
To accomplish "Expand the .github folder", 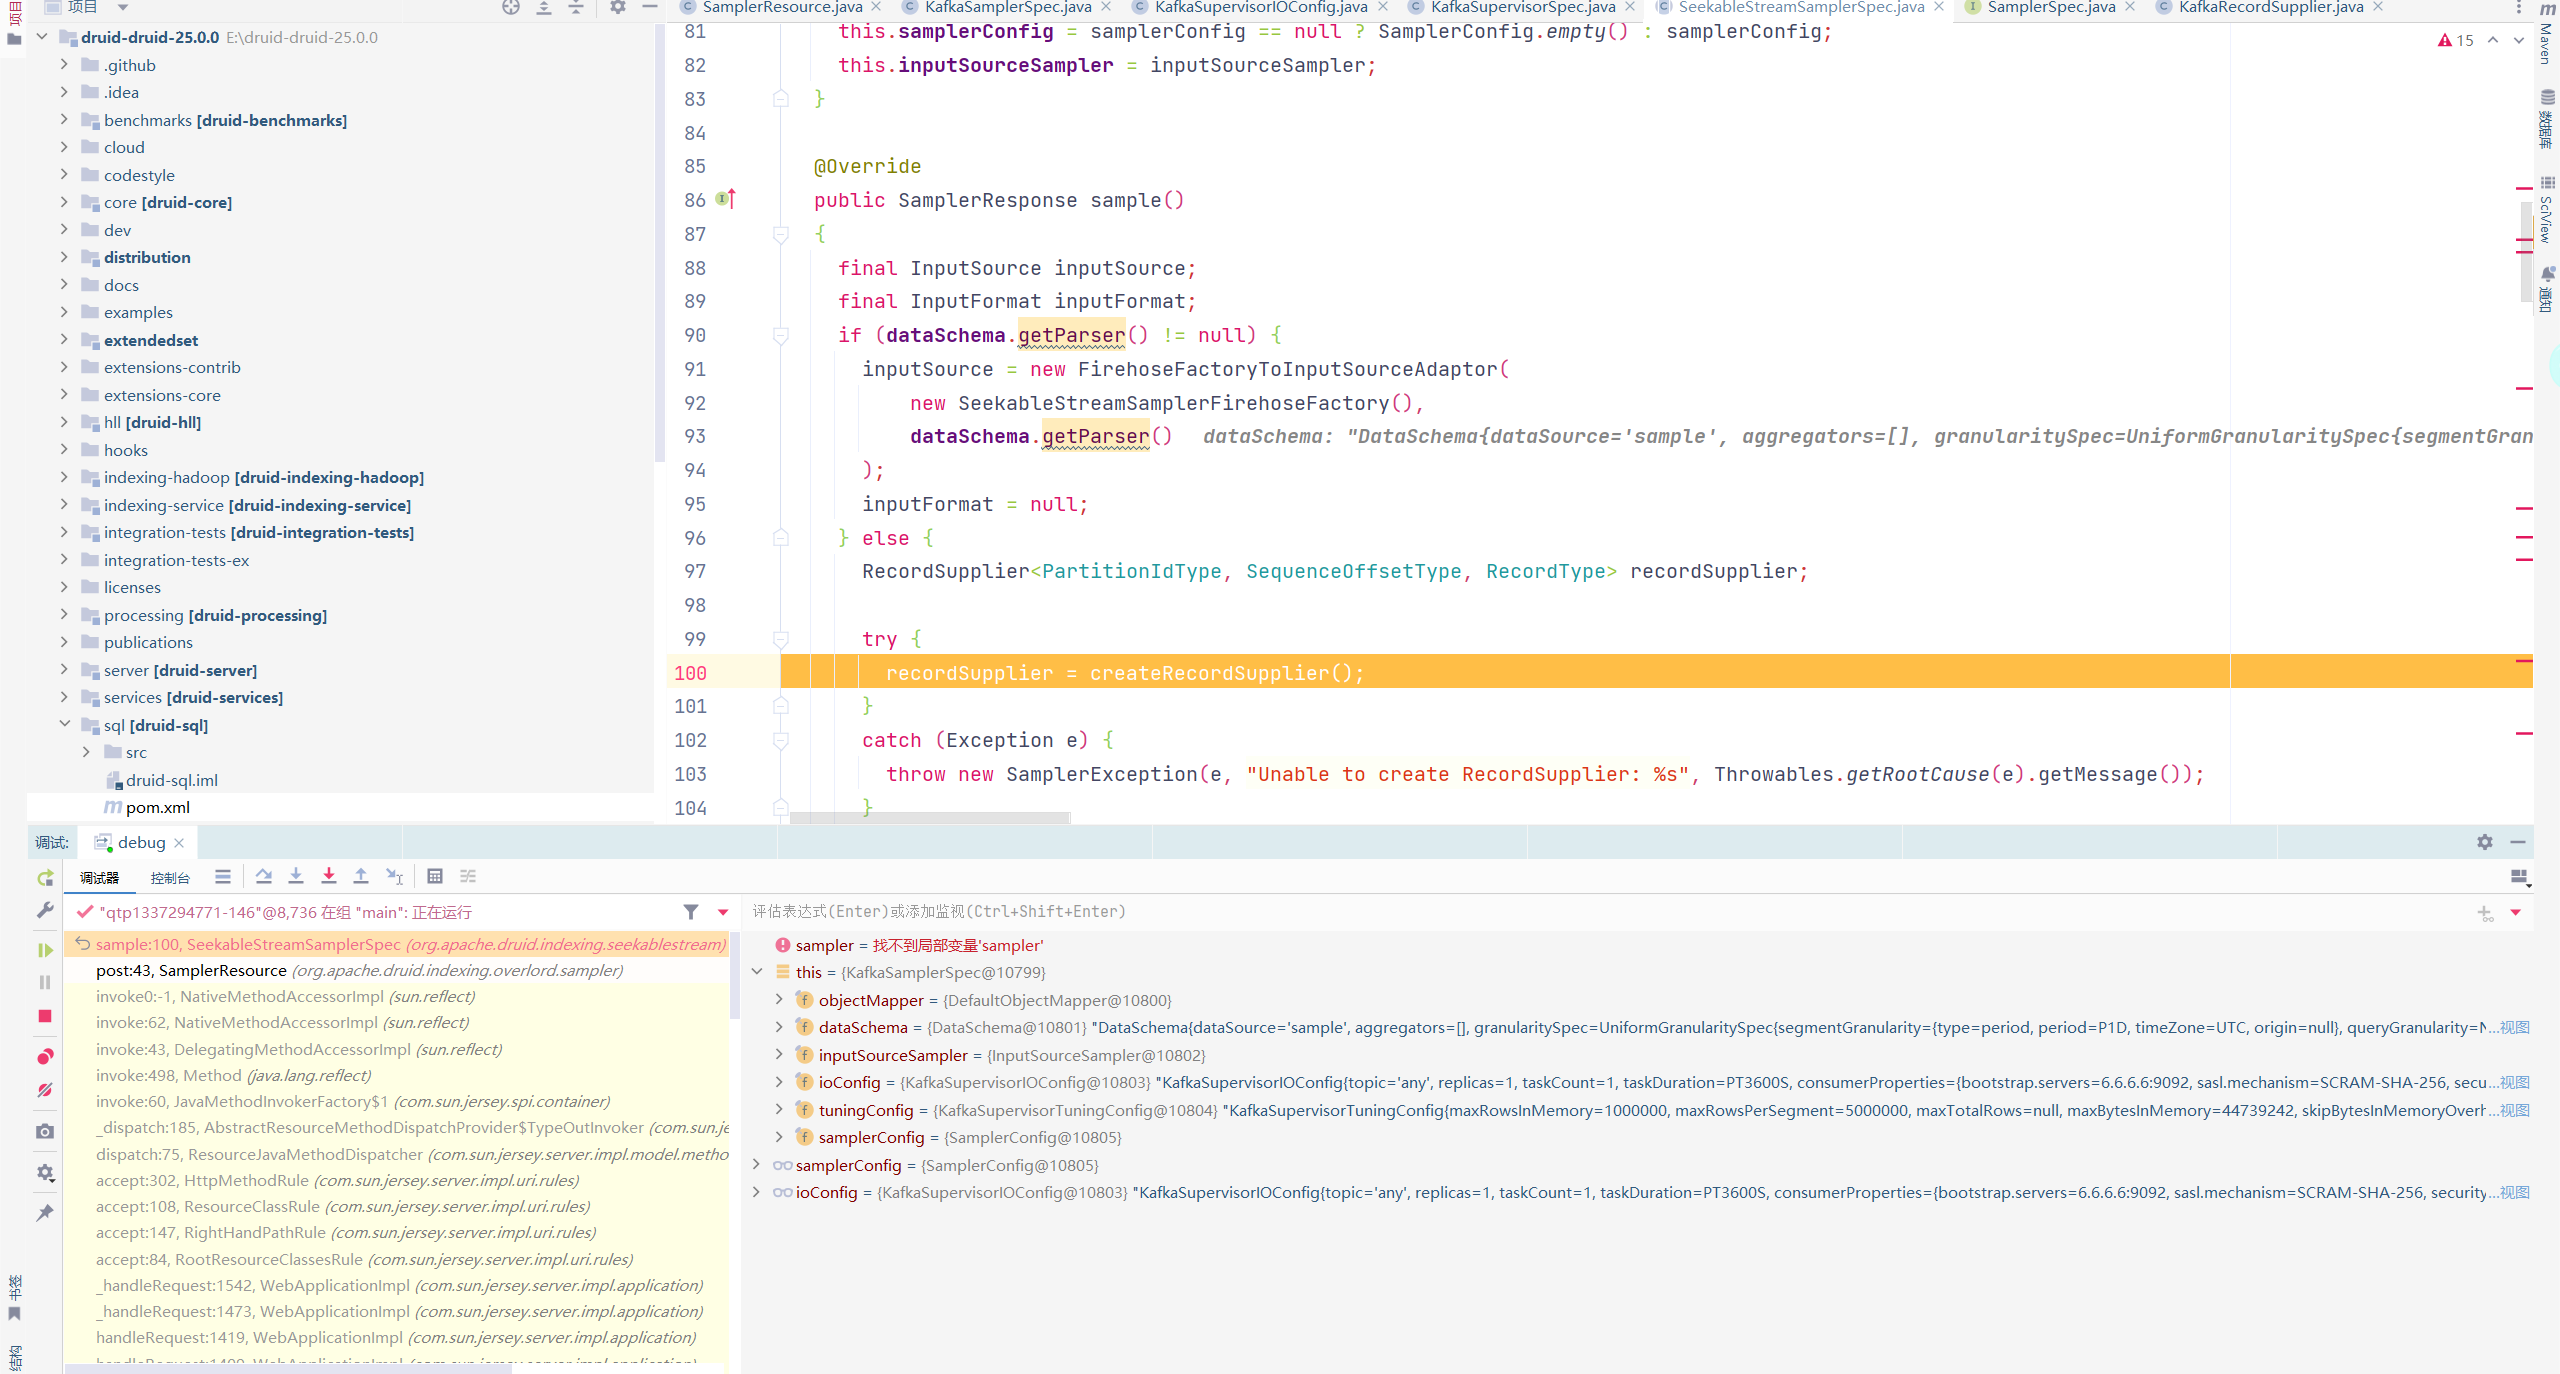I will [64, 64].
